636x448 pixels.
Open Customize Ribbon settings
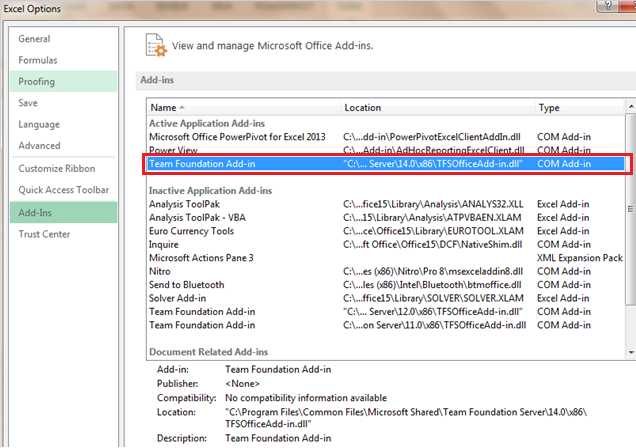(63, 169)
